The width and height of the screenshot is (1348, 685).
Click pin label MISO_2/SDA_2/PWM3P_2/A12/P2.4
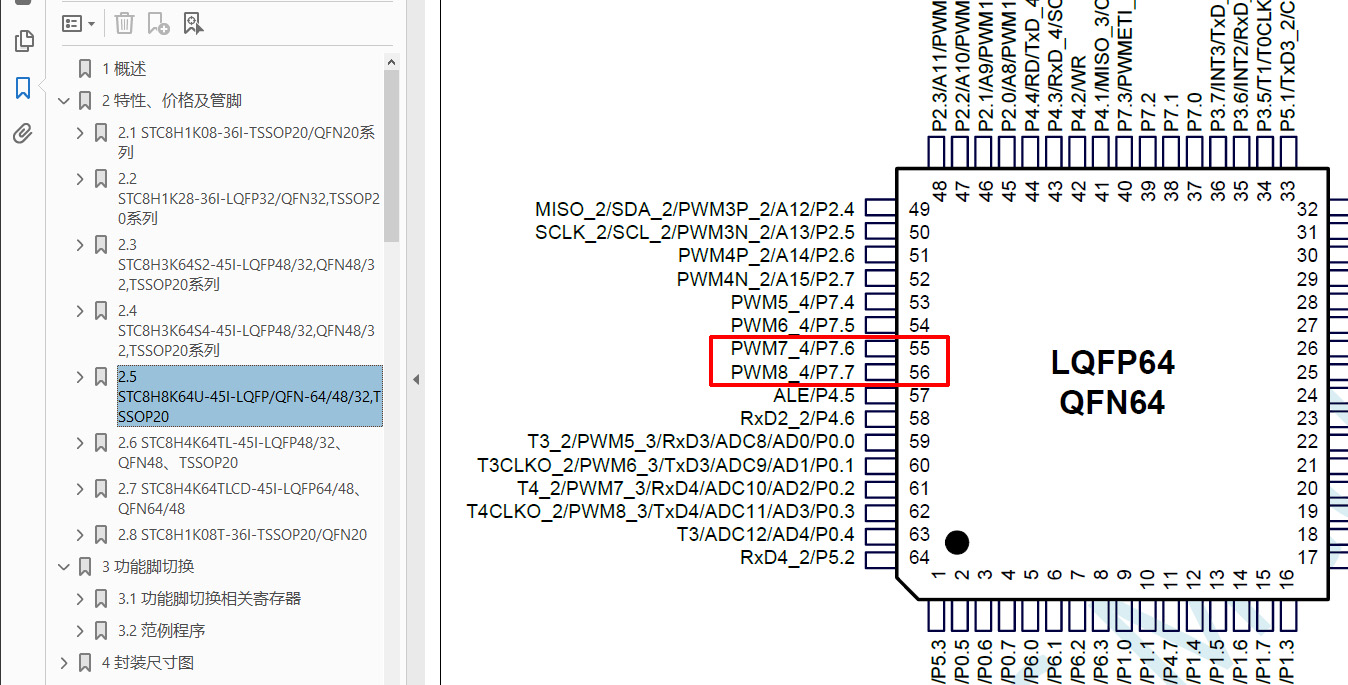(x=695, y=209)
